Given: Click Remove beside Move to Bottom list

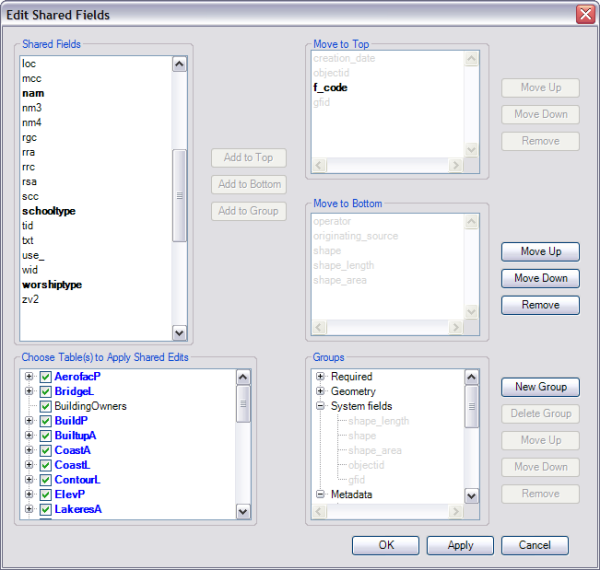Looking at the screenshot, I should click(540, 305).
